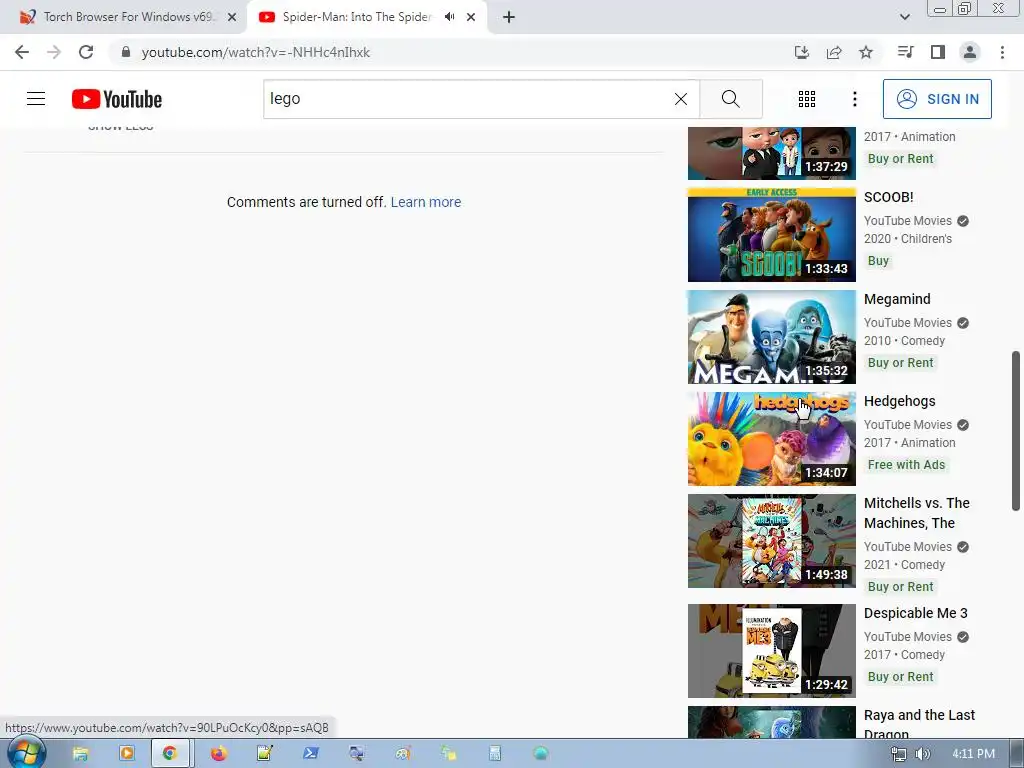
Task: Open YouTube settings three-dot menu
Action: (x=855, y=99)
